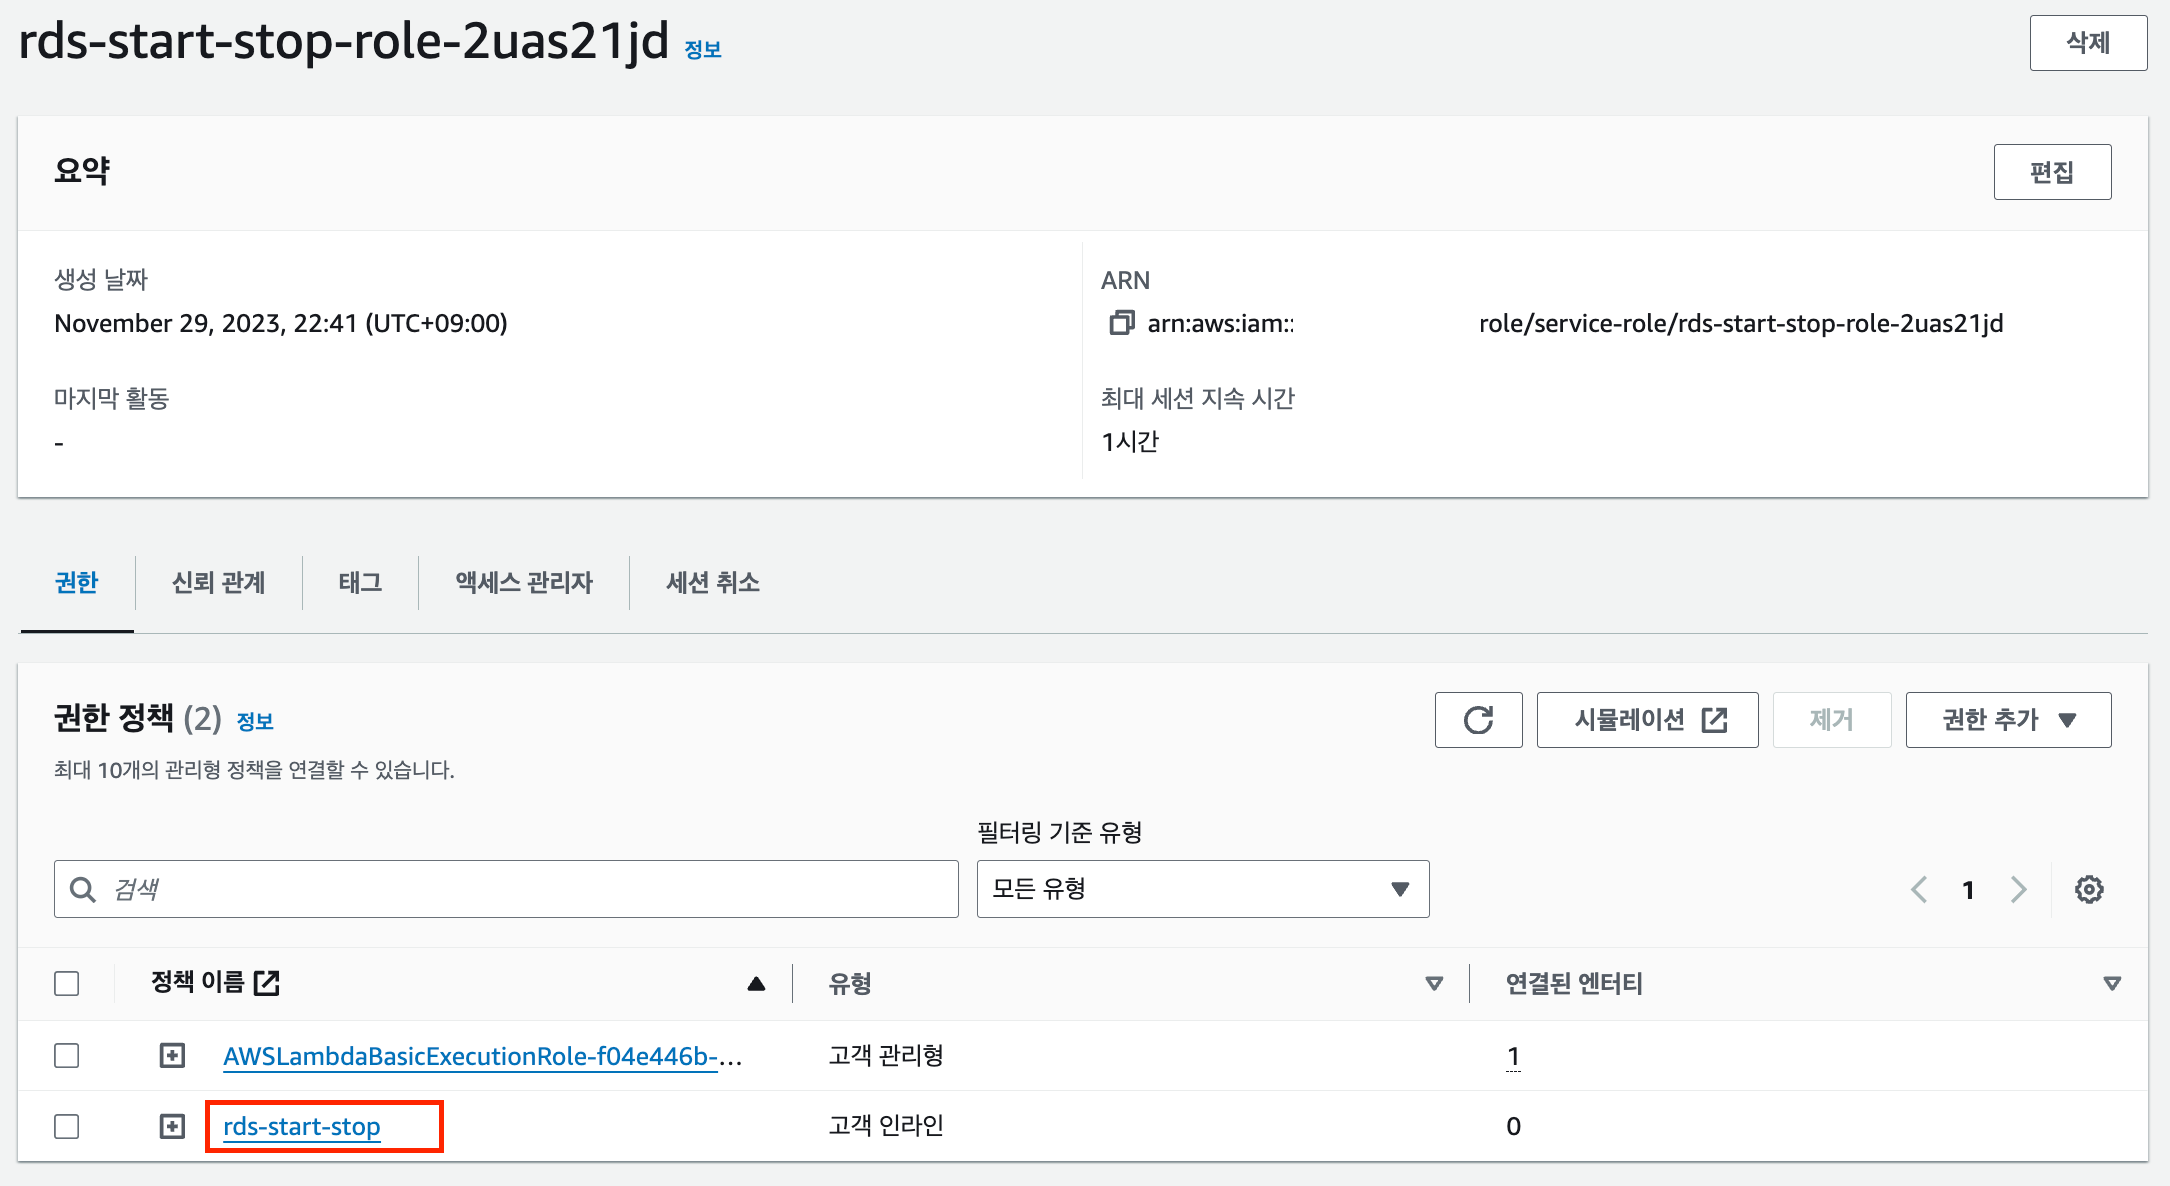Open the rds-start-stop policy link
This screenshot has height=1186, width=2170.
point(301,1127)
